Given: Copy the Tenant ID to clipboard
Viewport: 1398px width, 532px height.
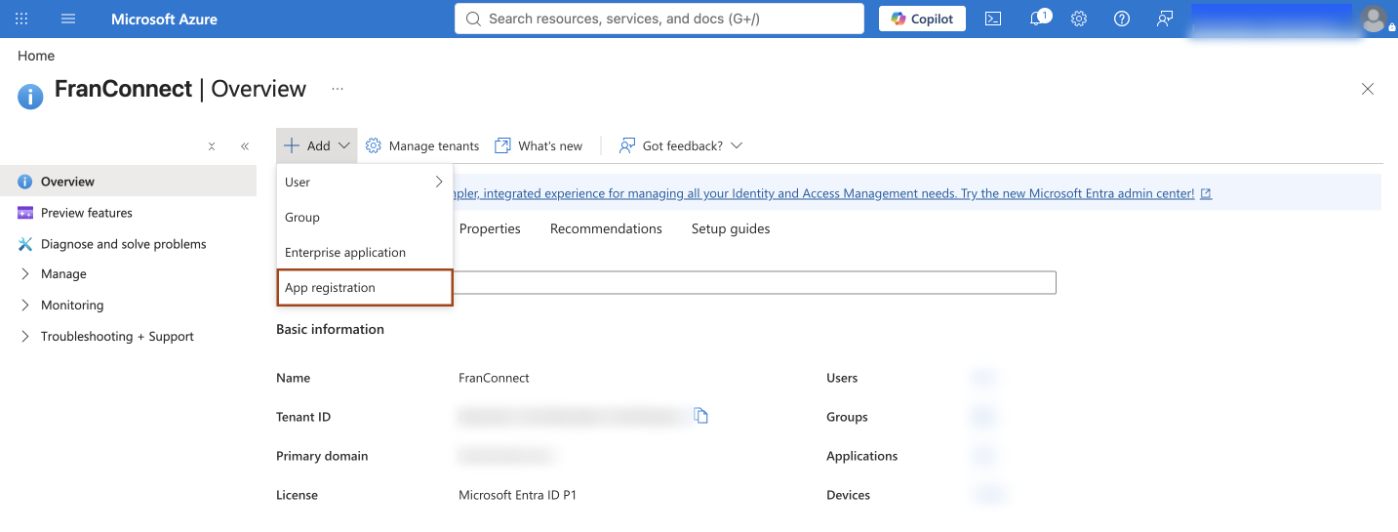Looking at the screenshot, I should [x=701, y=416].
